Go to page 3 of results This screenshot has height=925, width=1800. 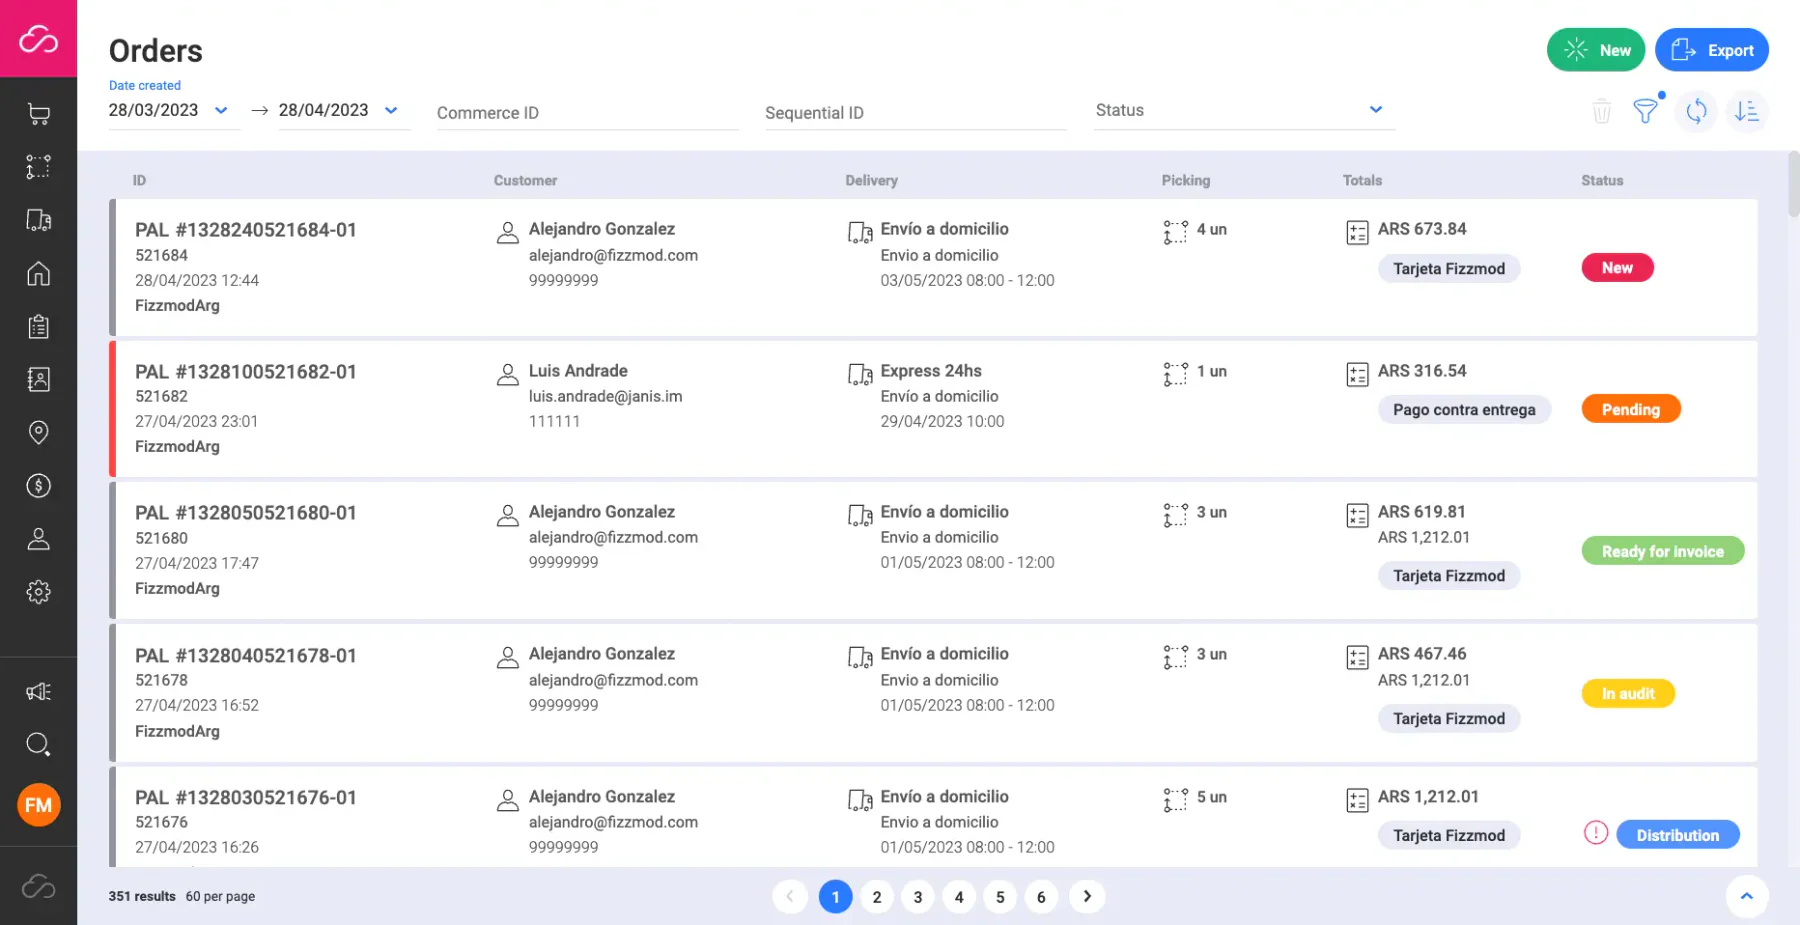(x=918, y=897)
